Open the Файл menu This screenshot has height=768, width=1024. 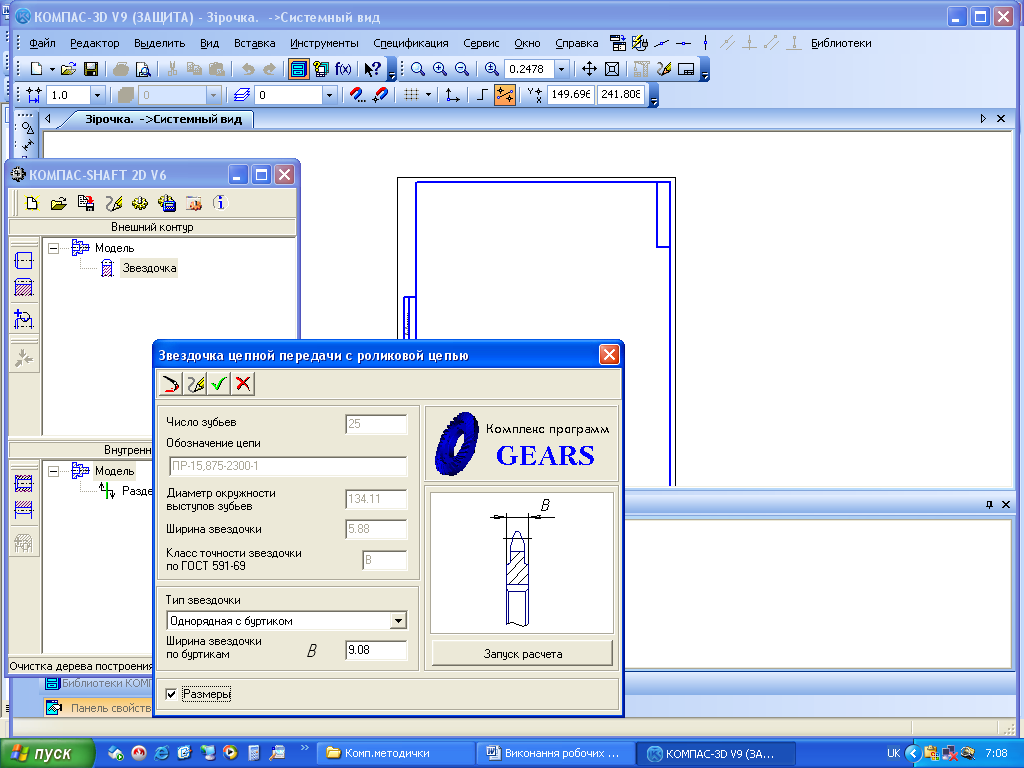[x=42, y=43]
